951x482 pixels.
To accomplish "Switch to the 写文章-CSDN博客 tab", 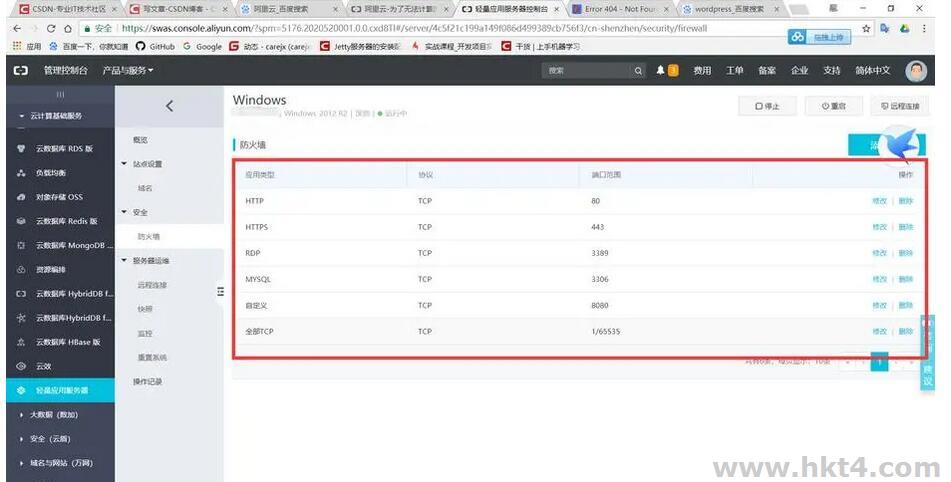I will tap(179, 9).
